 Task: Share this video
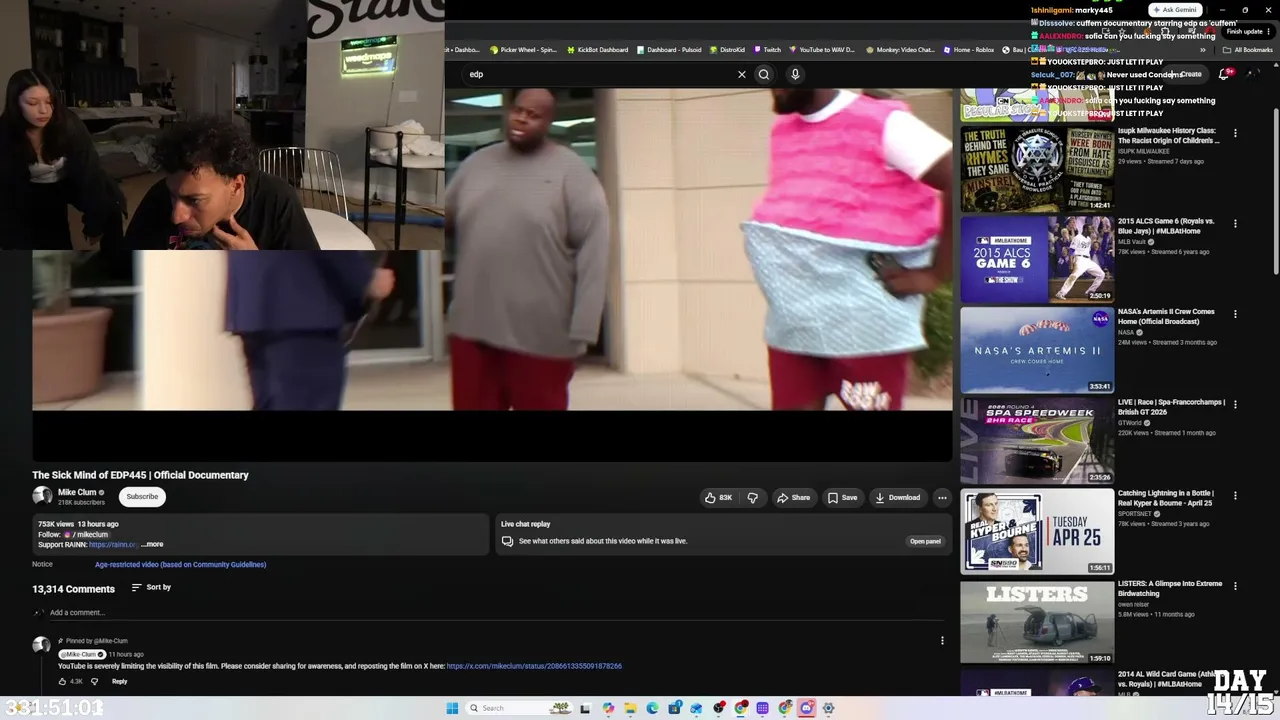[794, 497]
